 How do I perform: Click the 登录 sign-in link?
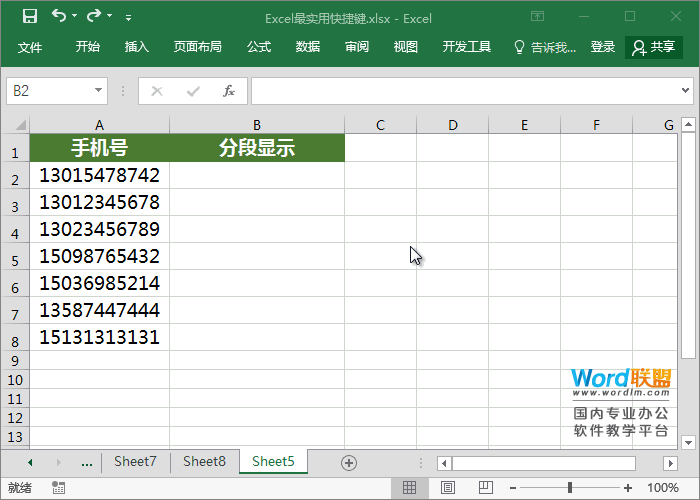(x=602, y=47)
